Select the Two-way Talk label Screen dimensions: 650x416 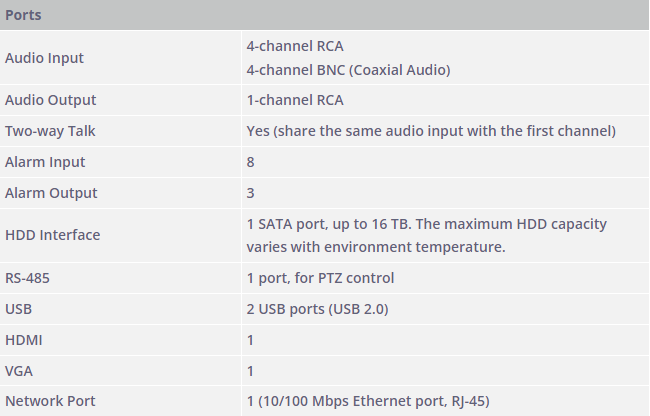50,131
